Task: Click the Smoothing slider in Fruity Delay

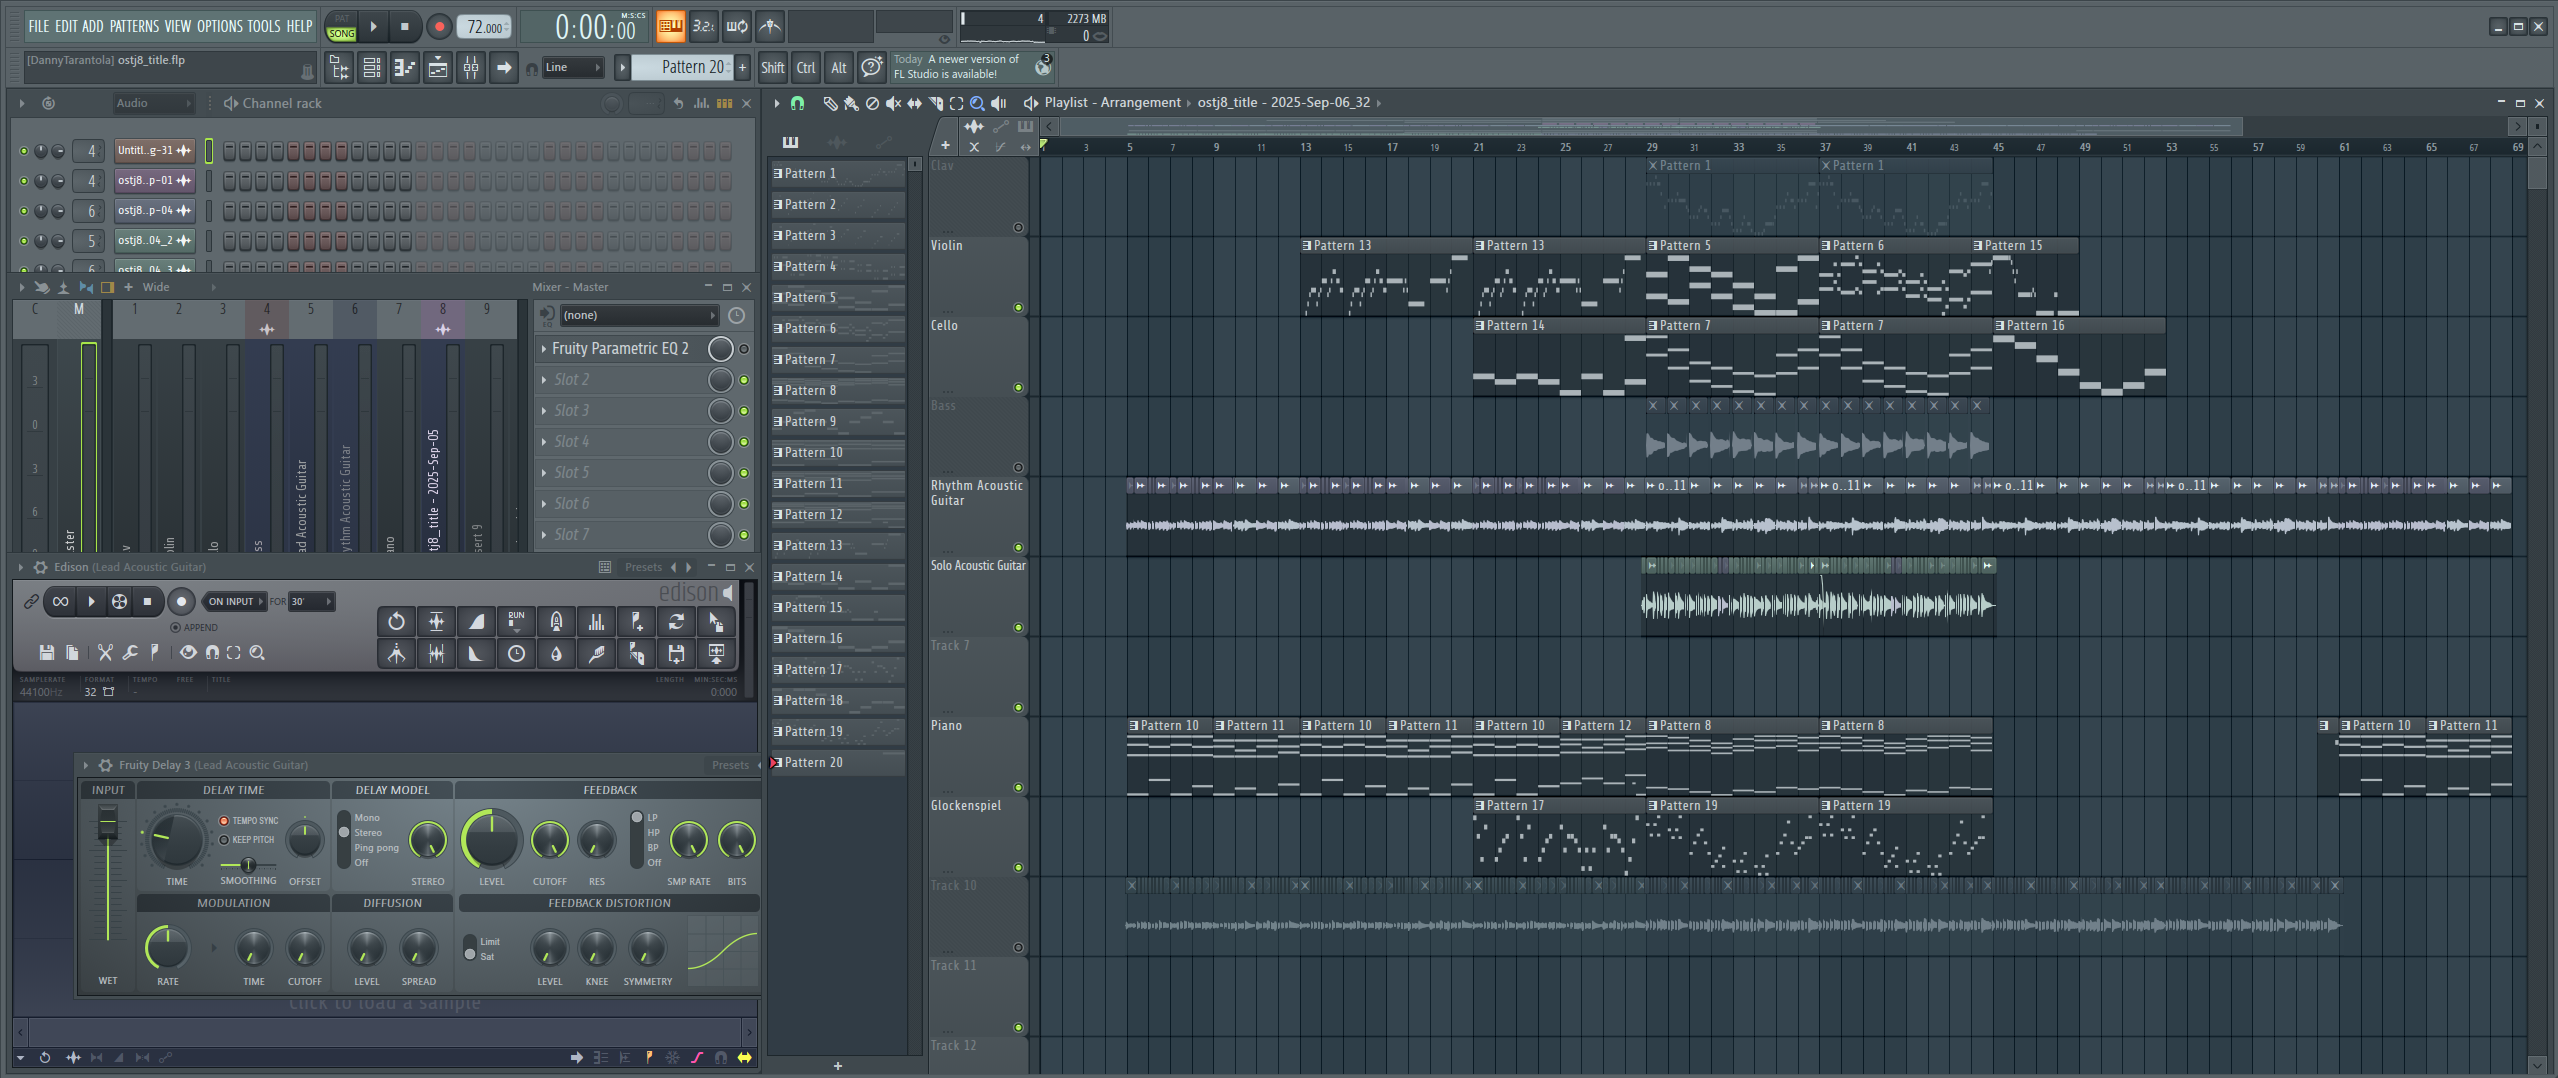Action: click(248, 865)
